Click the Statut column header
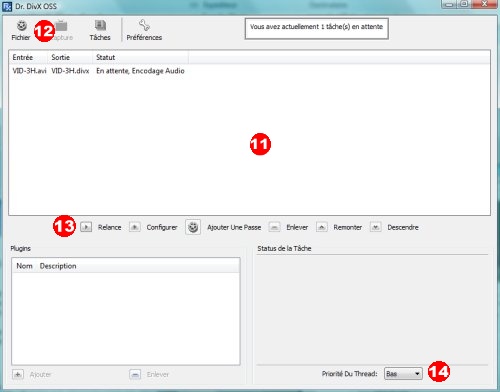This screenshot has width=500, height=392. click(140, 57)
